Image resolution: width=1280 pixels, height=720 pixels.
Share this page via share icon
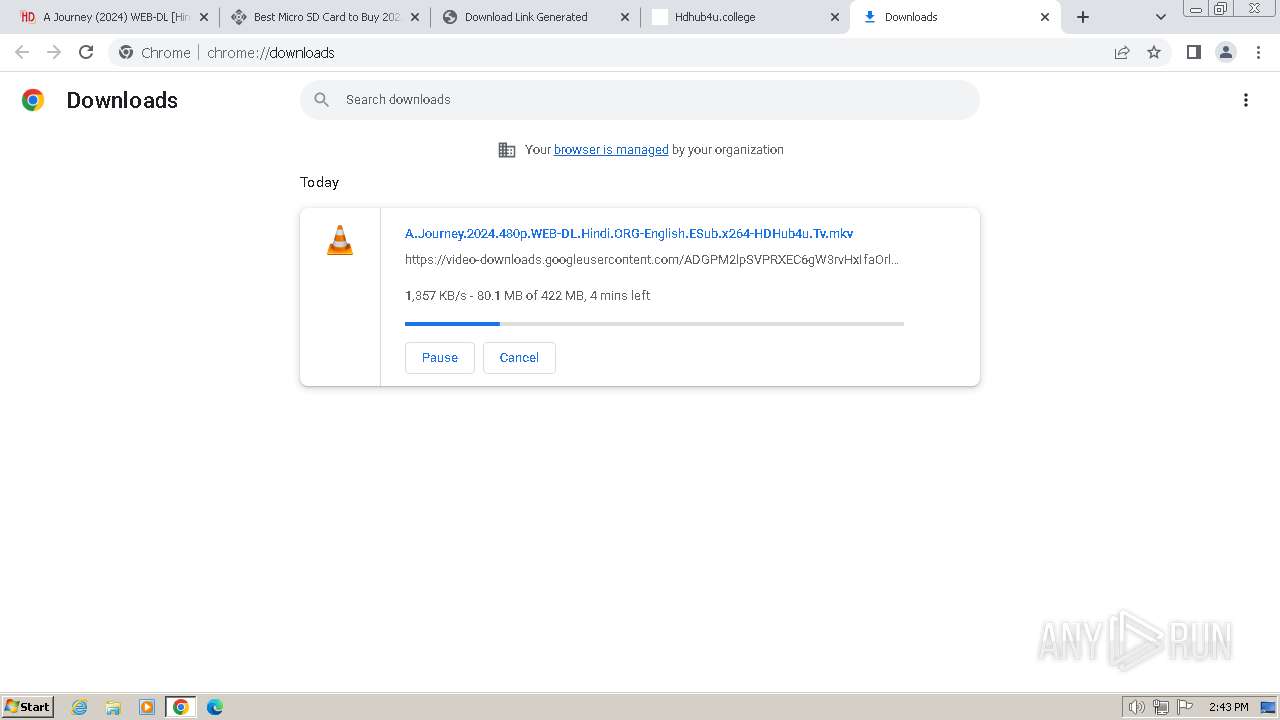[x=1122, y=52]
